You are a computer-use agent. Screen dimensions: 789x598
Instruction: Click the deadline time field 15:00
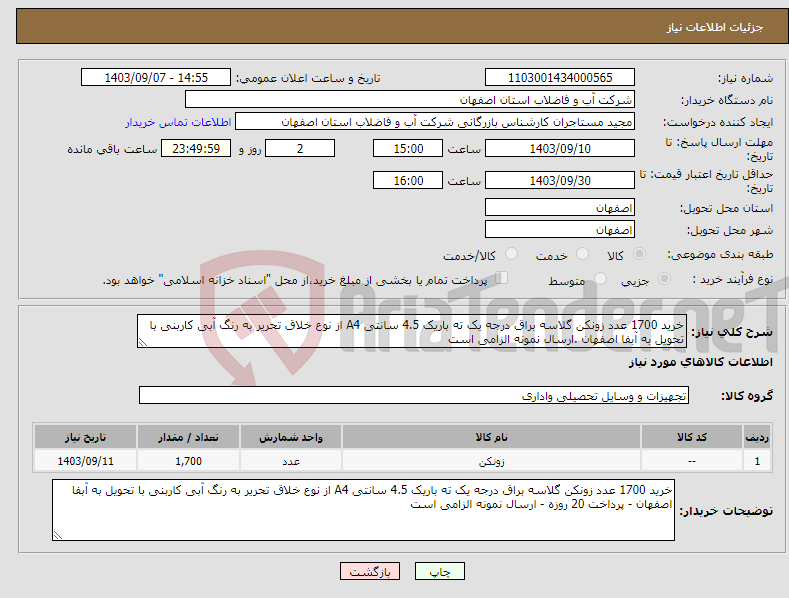coord(408,148)
